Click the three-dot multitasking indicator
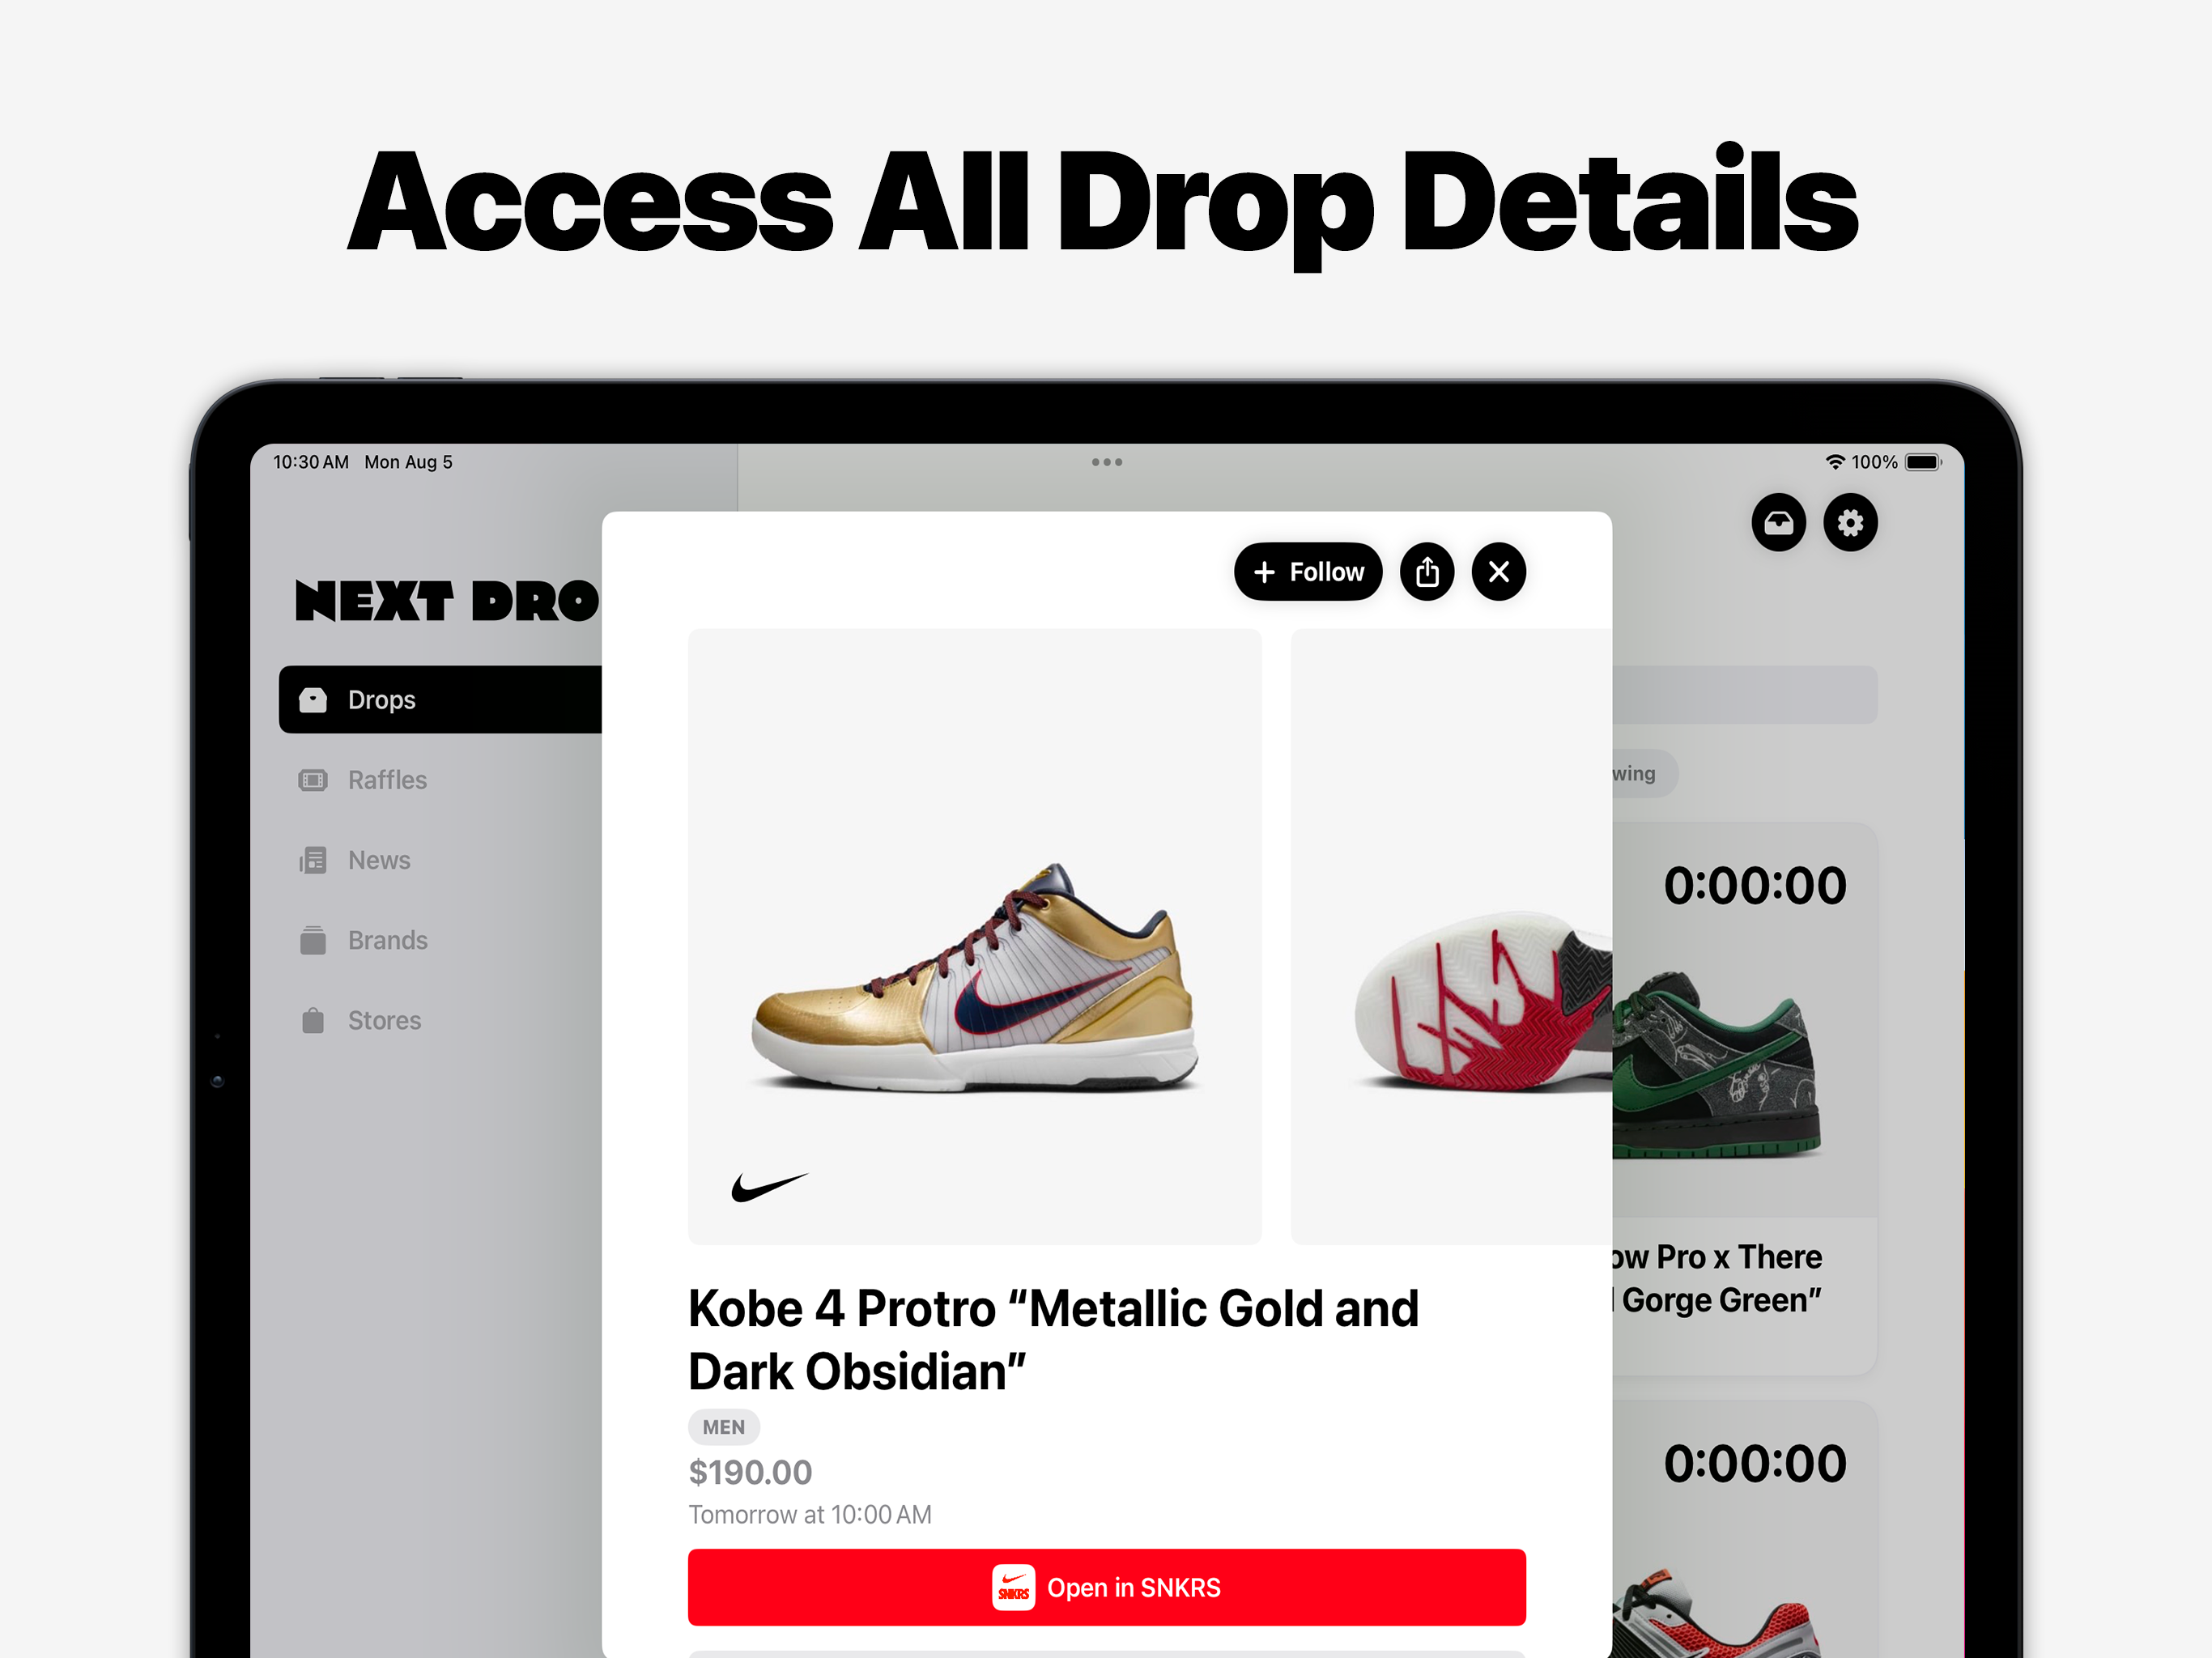Viewport: 2212px width, 1658px height. [x=1107, y=462]
